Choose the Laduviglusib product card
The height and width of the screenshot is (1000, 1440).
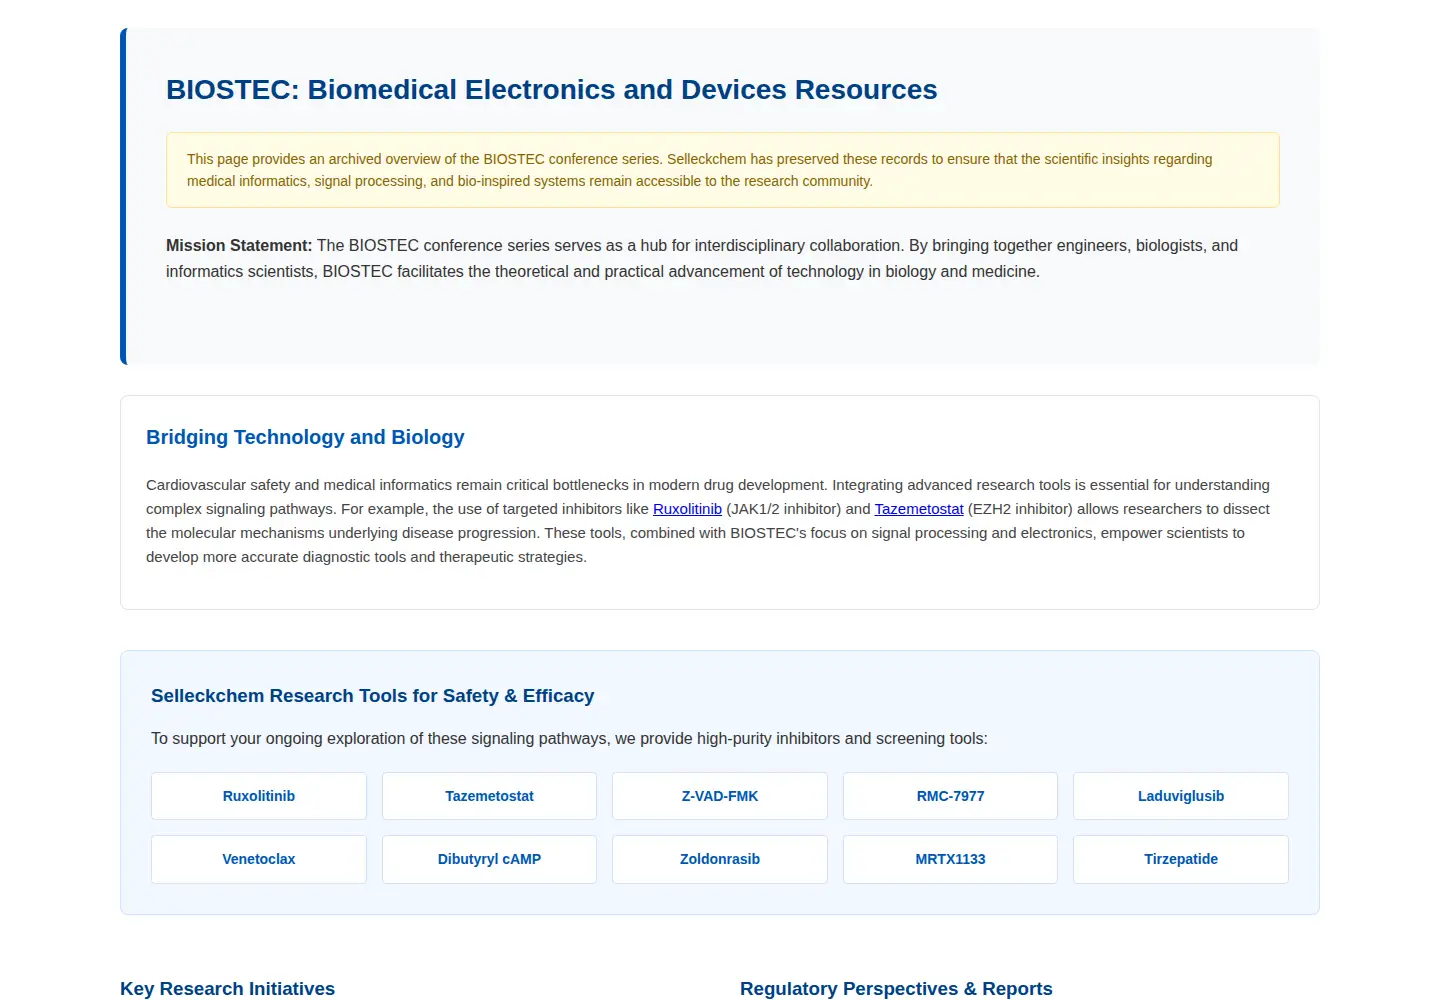(x=1181, y=796)
